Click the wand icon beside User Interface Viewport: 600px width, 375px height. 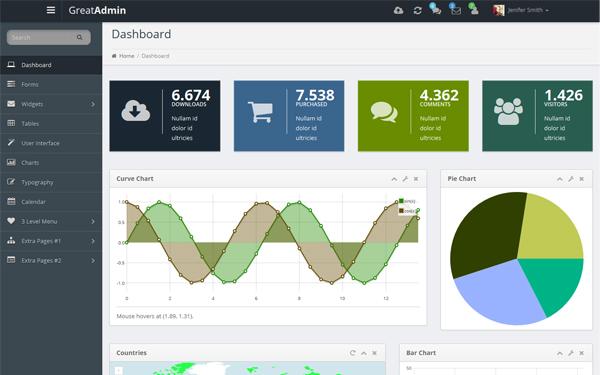click(11, 142)
